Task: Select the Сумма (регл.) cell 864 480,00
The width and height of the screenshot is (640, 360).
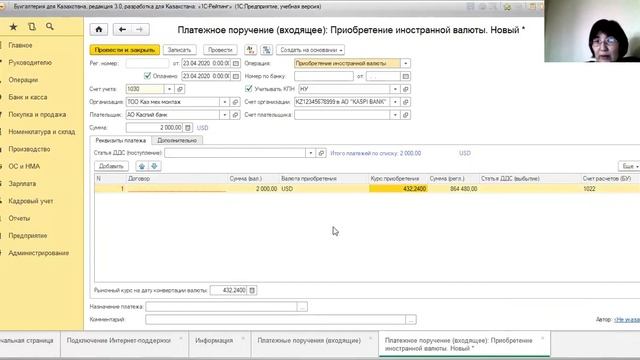Action: (453, 189)
